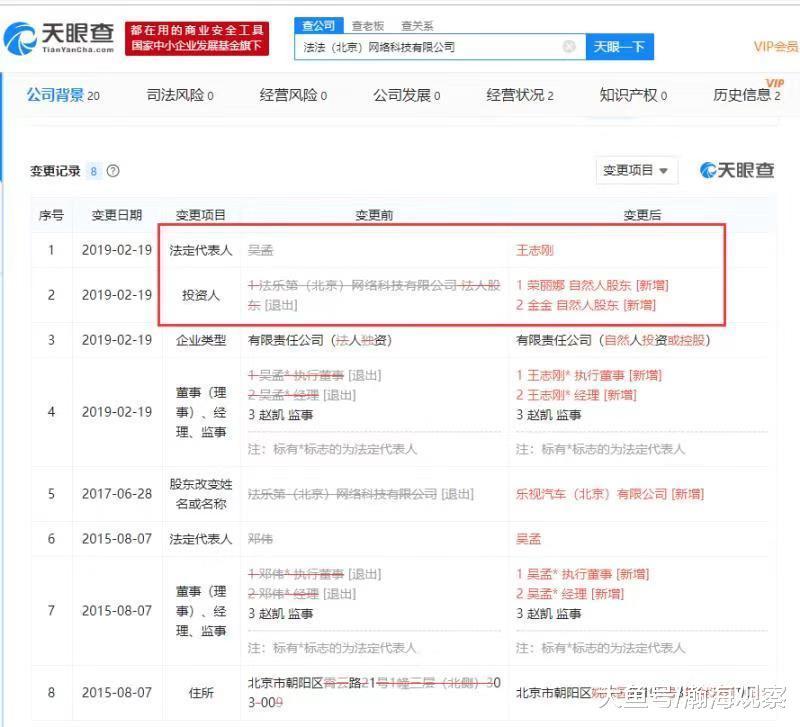Open 王志刚 legal representative link in row 1

tap(534, 250)
